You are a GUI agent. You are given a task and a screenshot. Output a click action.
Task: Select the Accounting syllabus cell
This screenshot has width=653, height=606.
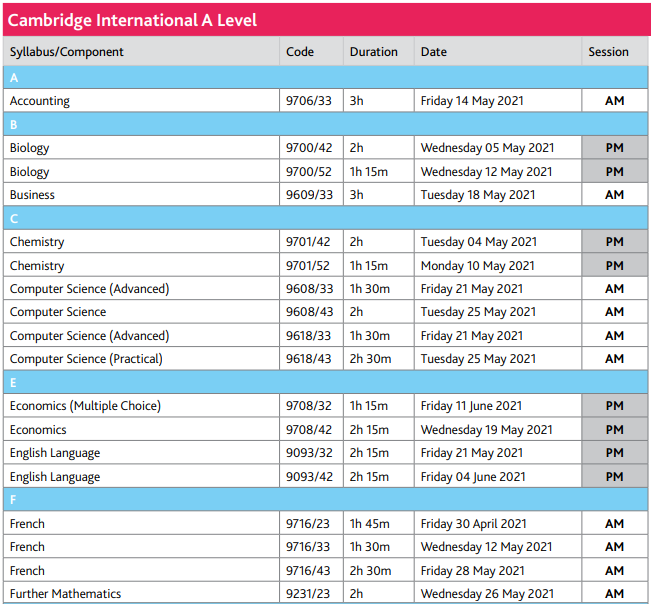pos(40,101)
